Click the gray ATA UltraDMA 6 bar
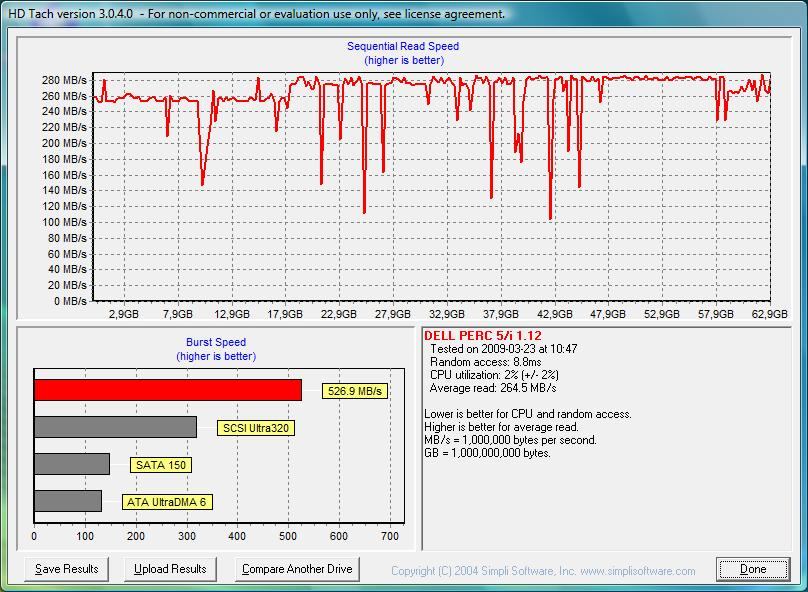The height and width of the screenshot is (592, 808). [x=68, y=501]
